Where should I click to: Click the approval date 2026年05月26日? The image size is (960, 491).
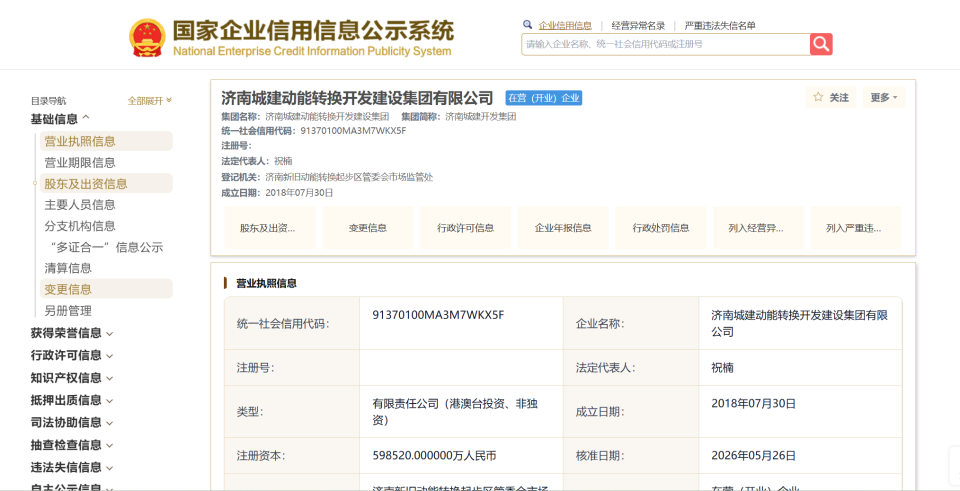point(754,455)
